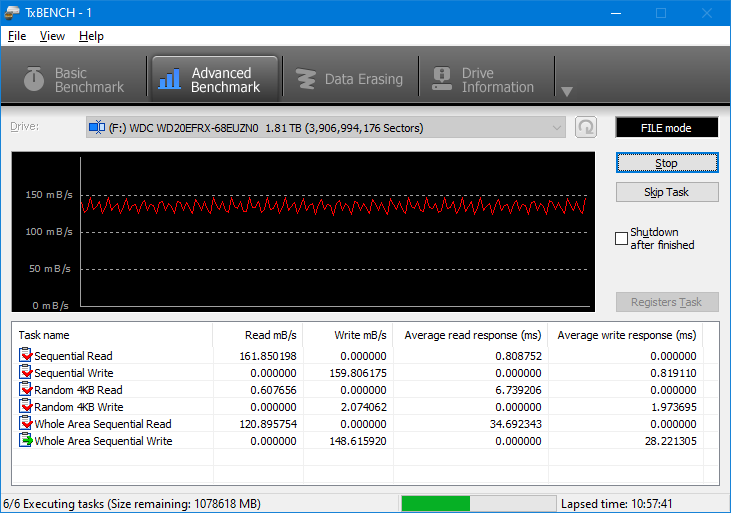The image size is (731, 513).
Task: Click the 150 mB/s graph axis label
Action: (x=49, y=194)
